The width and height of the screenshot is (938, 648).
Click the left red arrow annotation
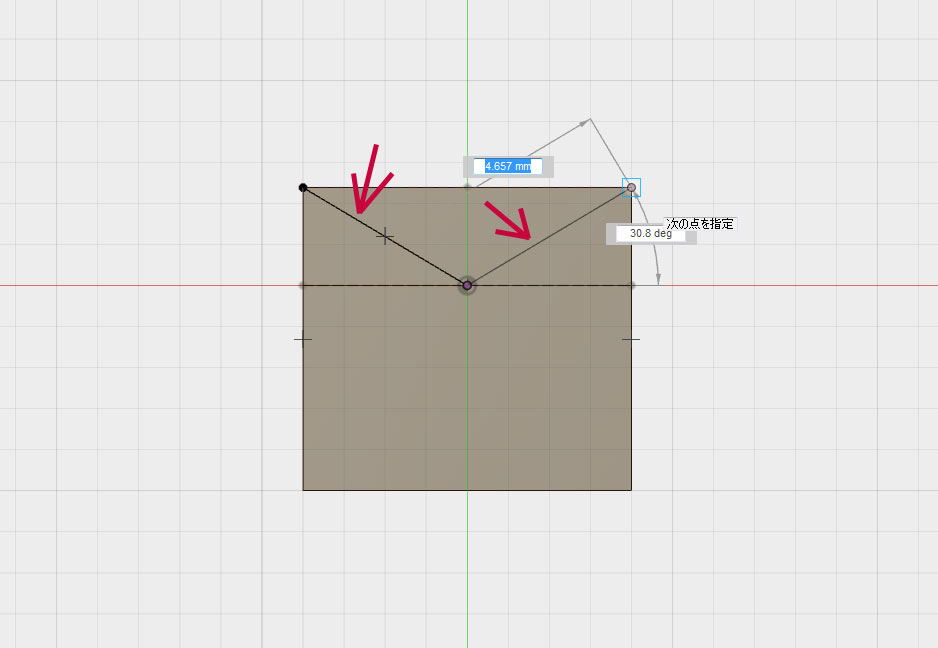tap(365, 182)
